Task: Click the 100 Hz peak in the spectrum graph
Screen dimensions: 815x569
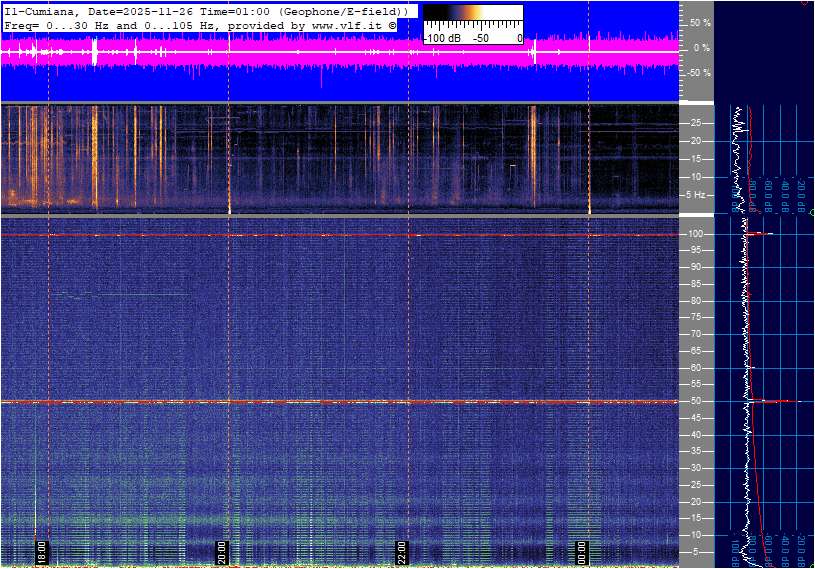Action: 757,234
